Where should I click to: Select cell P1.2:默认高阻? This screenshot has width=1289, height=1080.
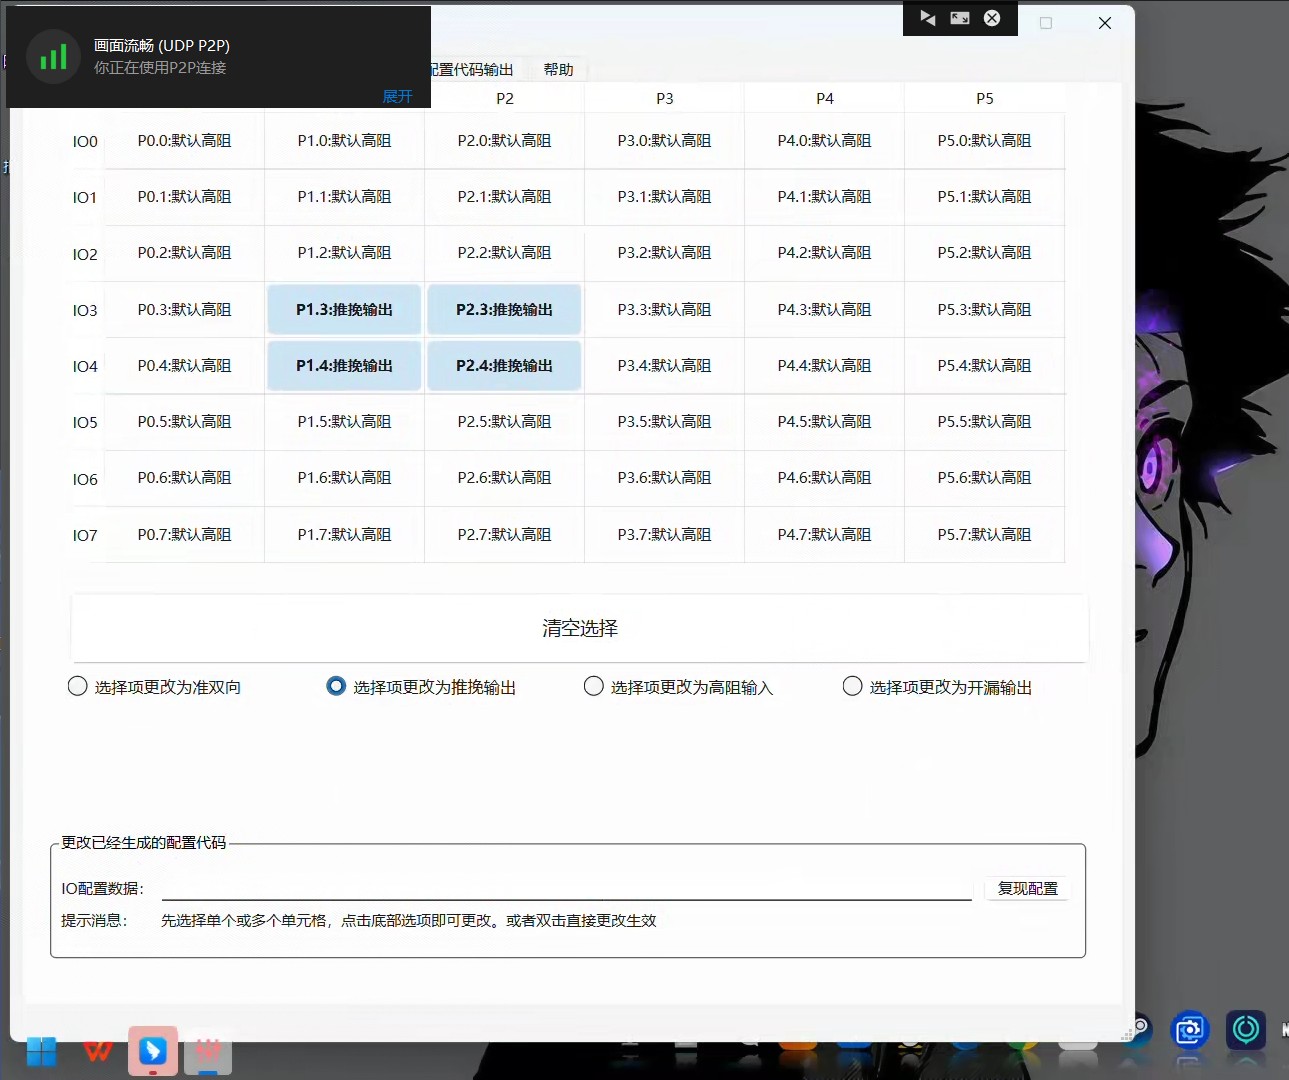[344, 253]
